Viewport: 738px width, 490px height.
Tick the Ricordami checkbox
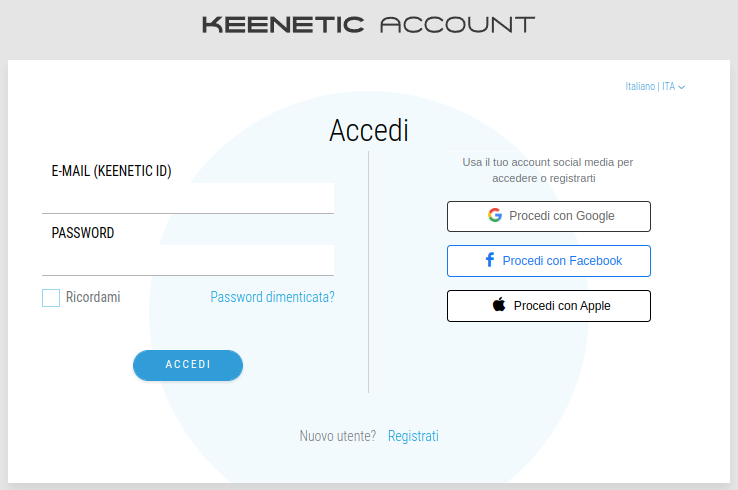[51, 297]
